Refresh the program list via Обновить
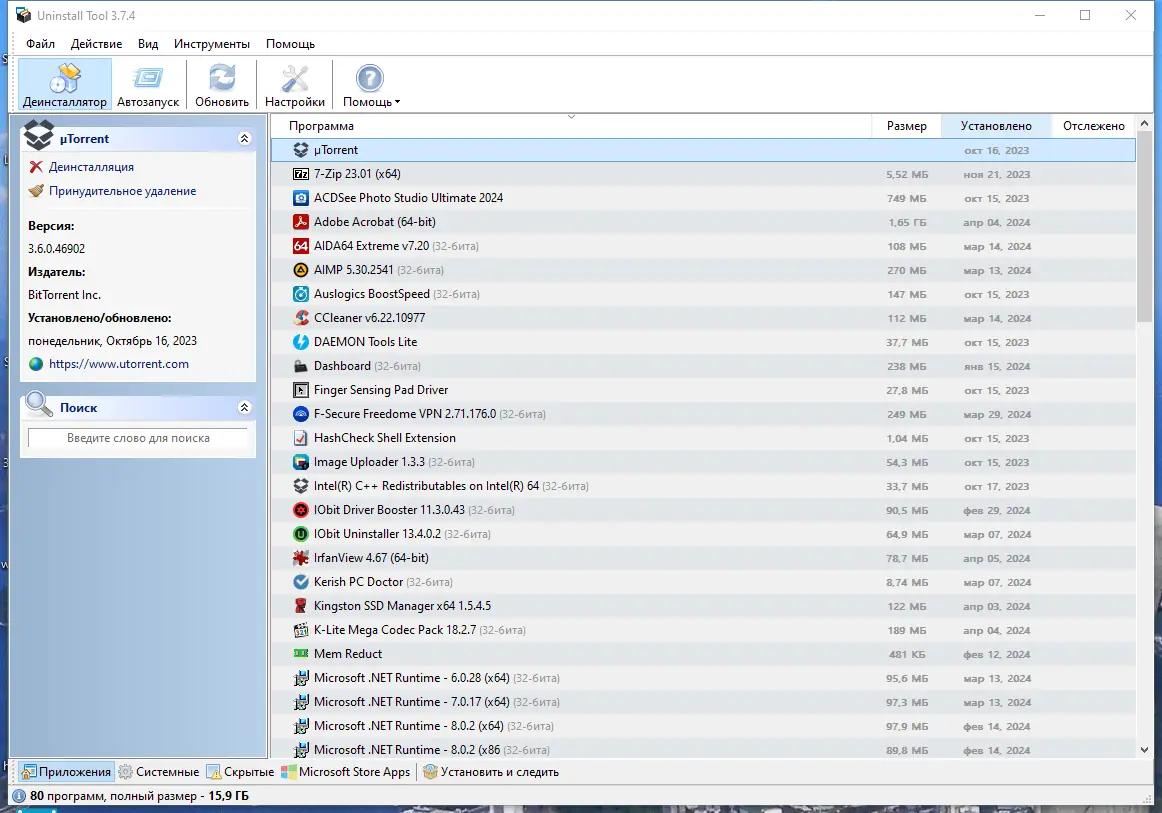The height and width of the screenshot is (813, 1162). 221,83
